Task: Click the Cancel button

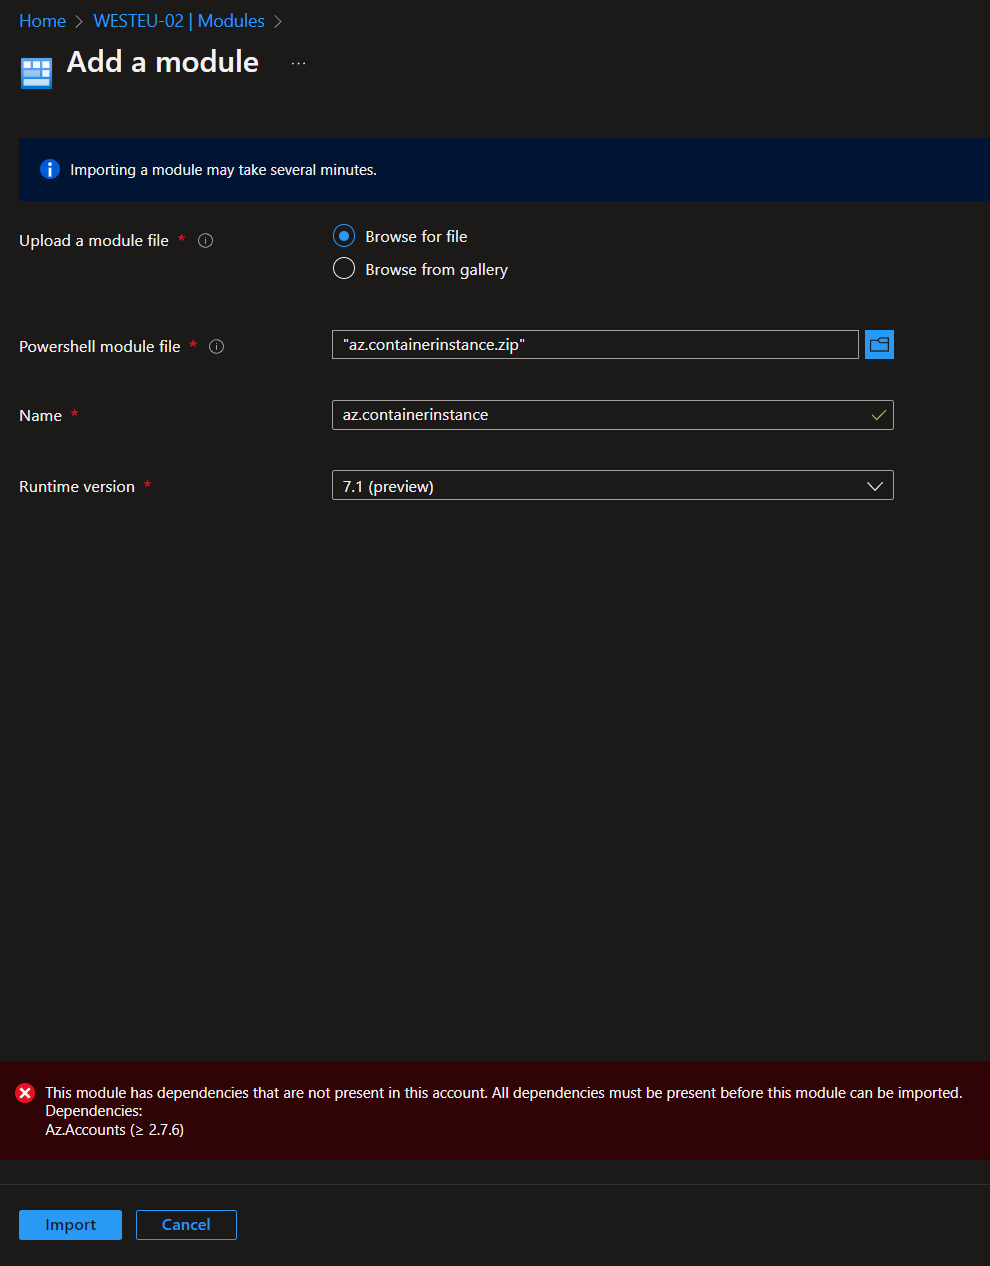Action: coord(186,1225)
